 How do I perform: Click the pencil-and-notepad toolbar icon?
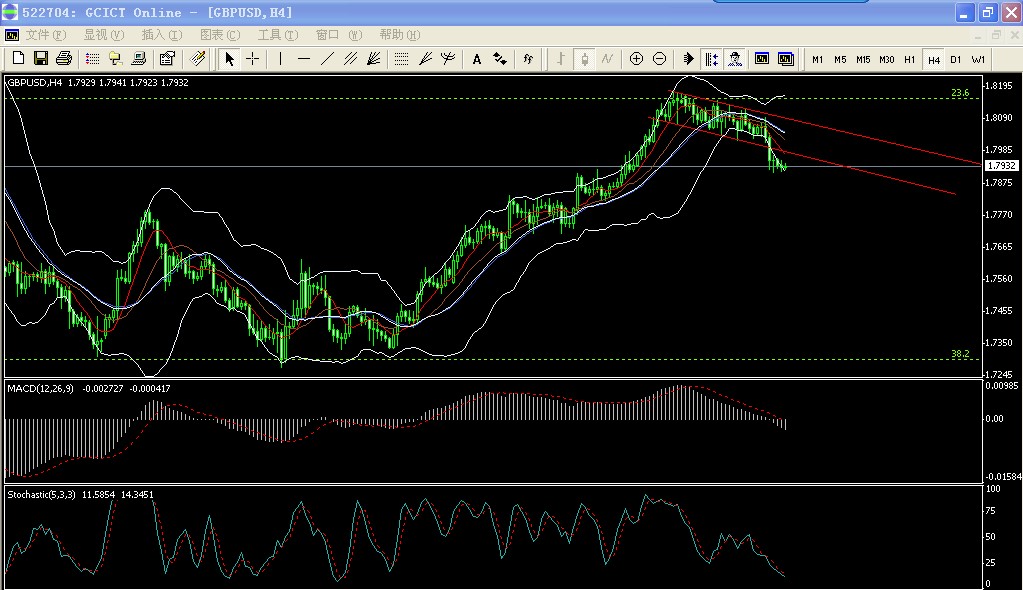tap(198, 59)
